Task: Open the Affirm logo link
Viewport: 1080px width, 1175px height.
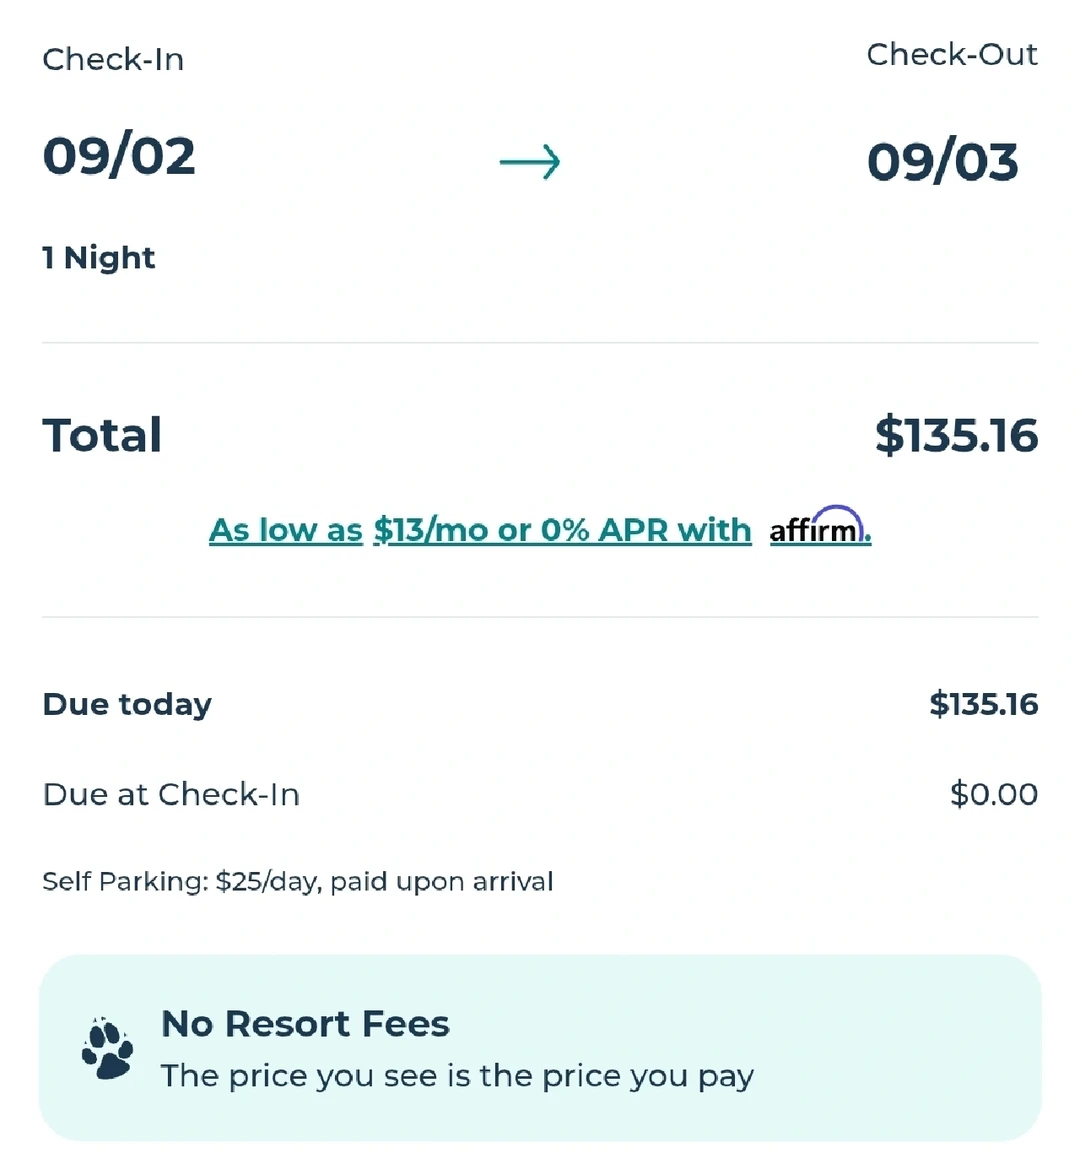Action: (819, 527)
